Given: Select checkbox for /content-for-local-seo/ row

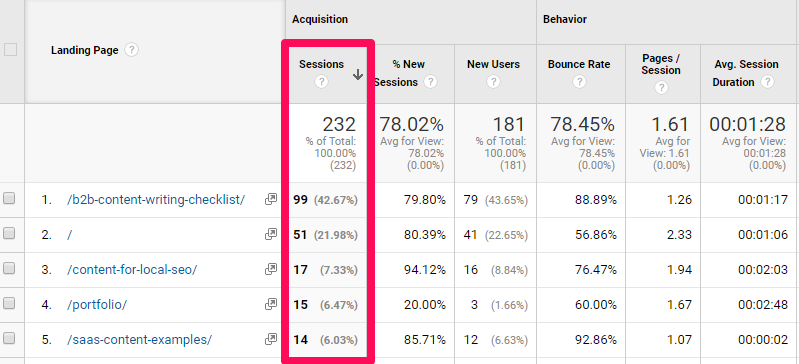Looking at the screenshot, I should (x=9, y=268).
